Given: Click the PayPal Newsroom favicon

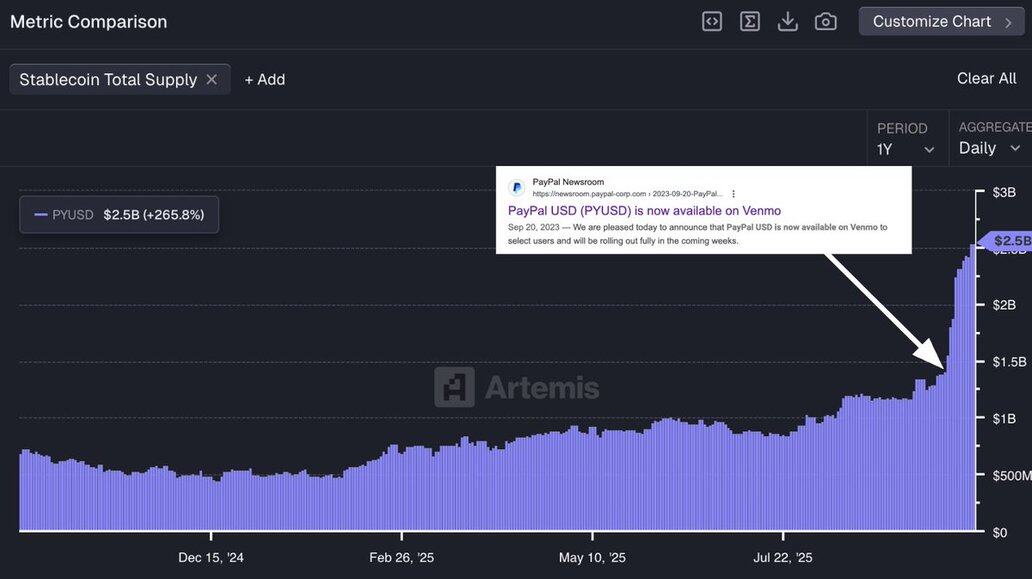Looking at the screenshot, I should 517,187.
